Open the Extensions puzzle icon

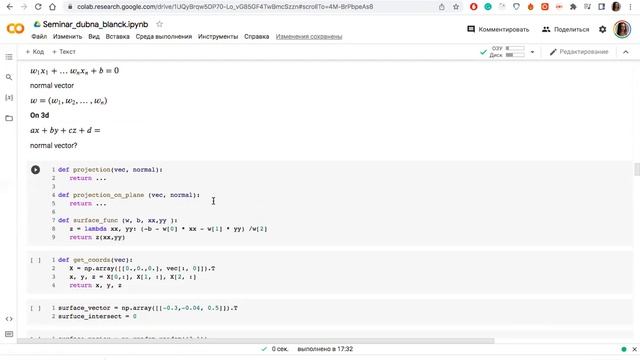[x=573, y=7]
